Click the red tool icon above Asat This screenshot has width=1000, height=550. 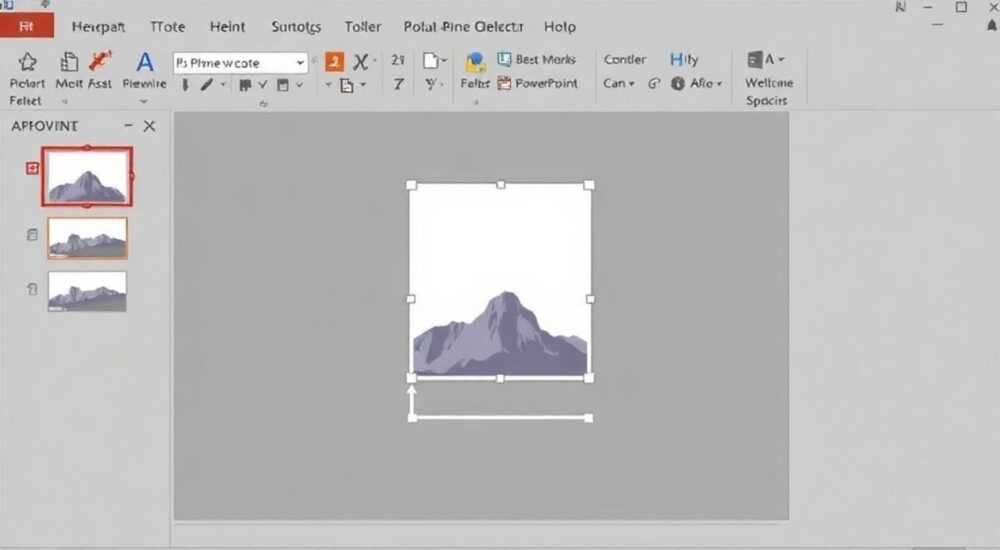pos(100,61)
